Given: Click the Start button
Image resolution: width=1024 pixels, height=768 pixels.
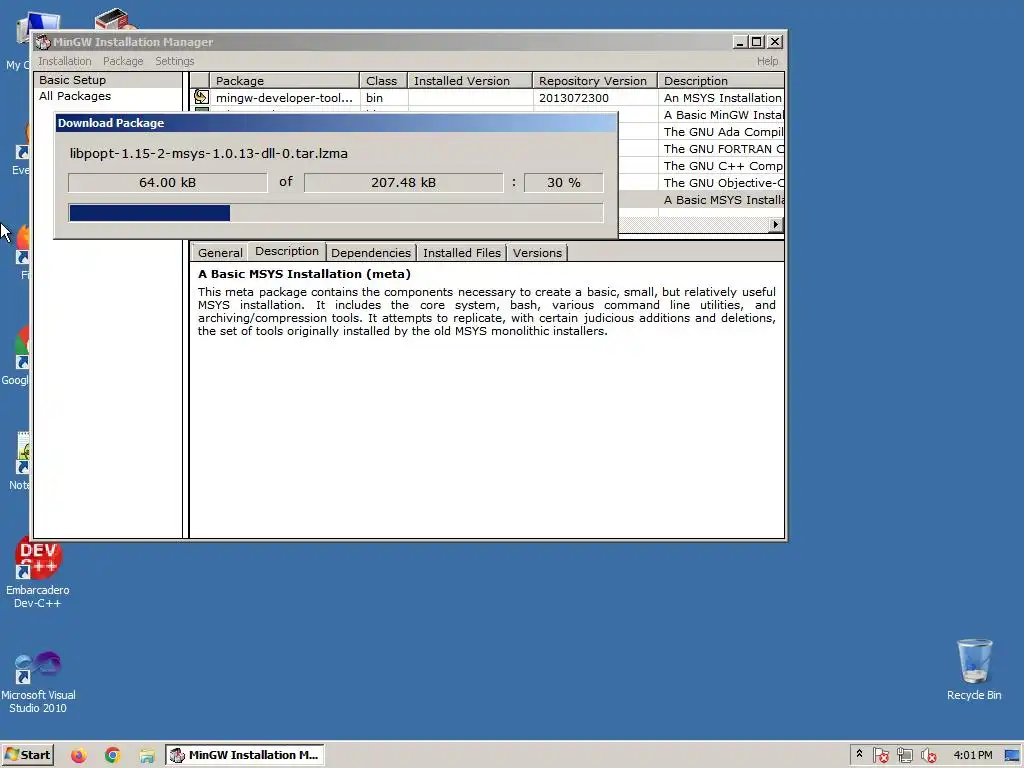Looking at the screenshot, I should [x=27, y=755].
